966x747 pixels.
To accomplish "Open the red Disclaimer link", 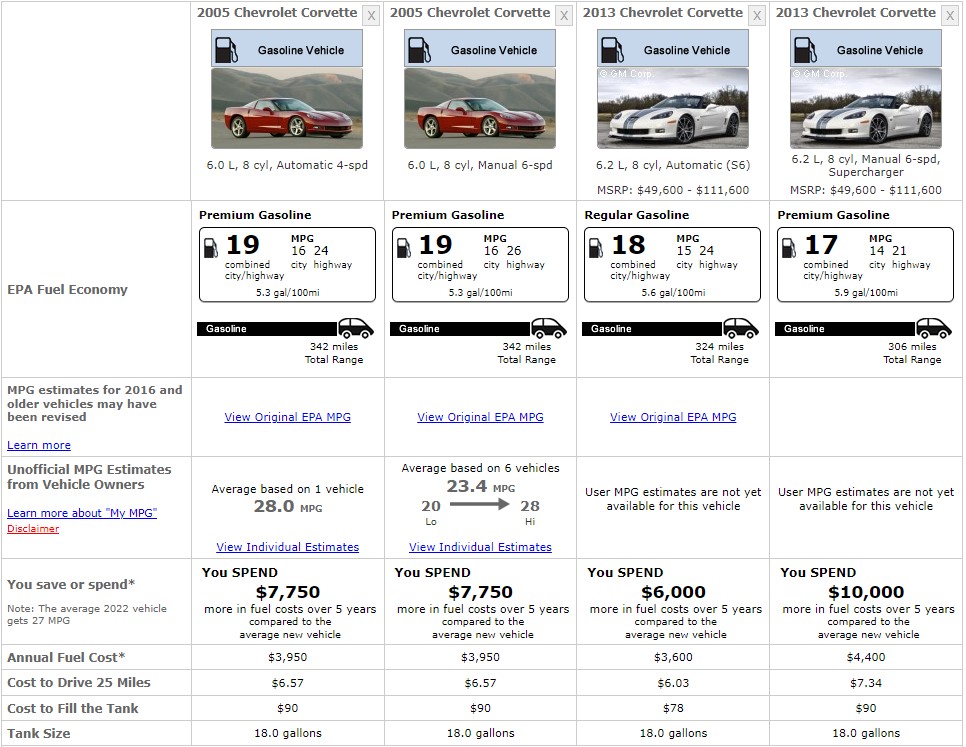I will click(33, 528).
